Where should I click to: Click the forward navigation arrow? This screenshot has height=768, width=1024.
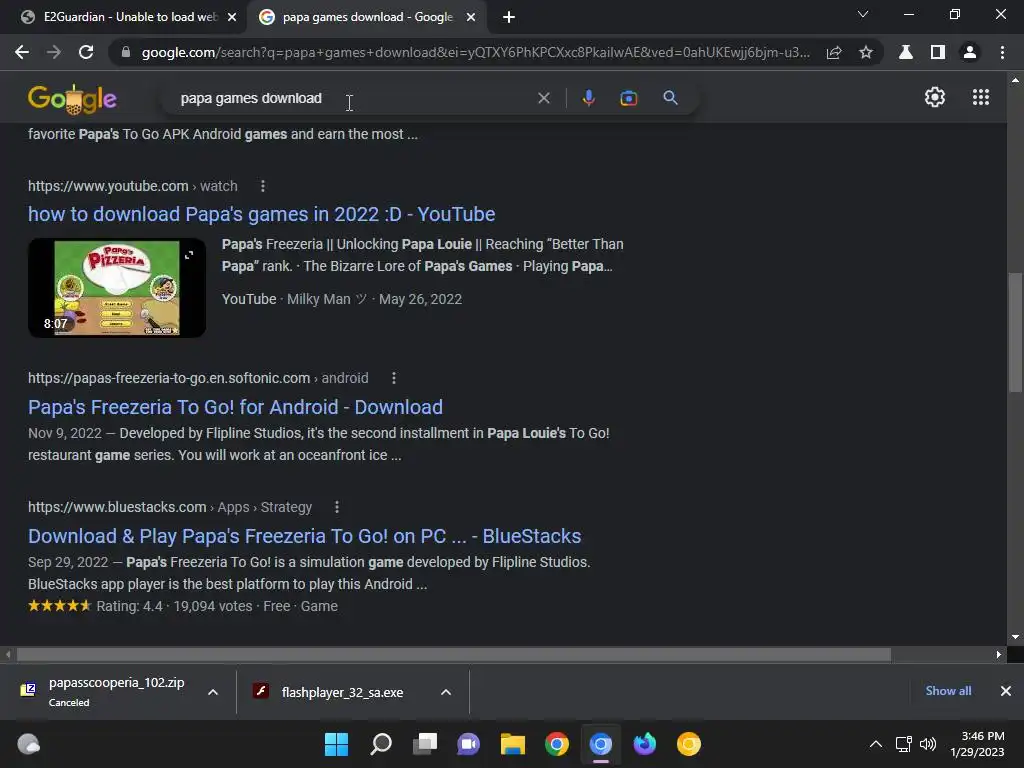pyautogui.click(x=54, y=52)
